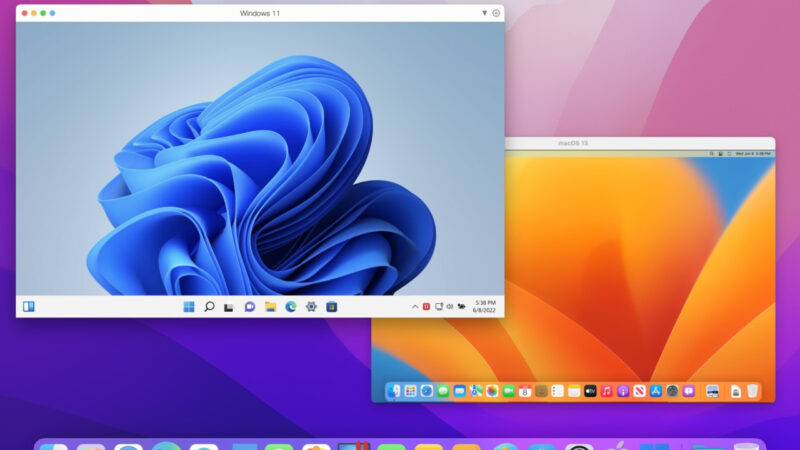Screen dimensions: 800x450
Task: Open Contacts in the macOS 13 dock
Action: click(x=541, y=391)
